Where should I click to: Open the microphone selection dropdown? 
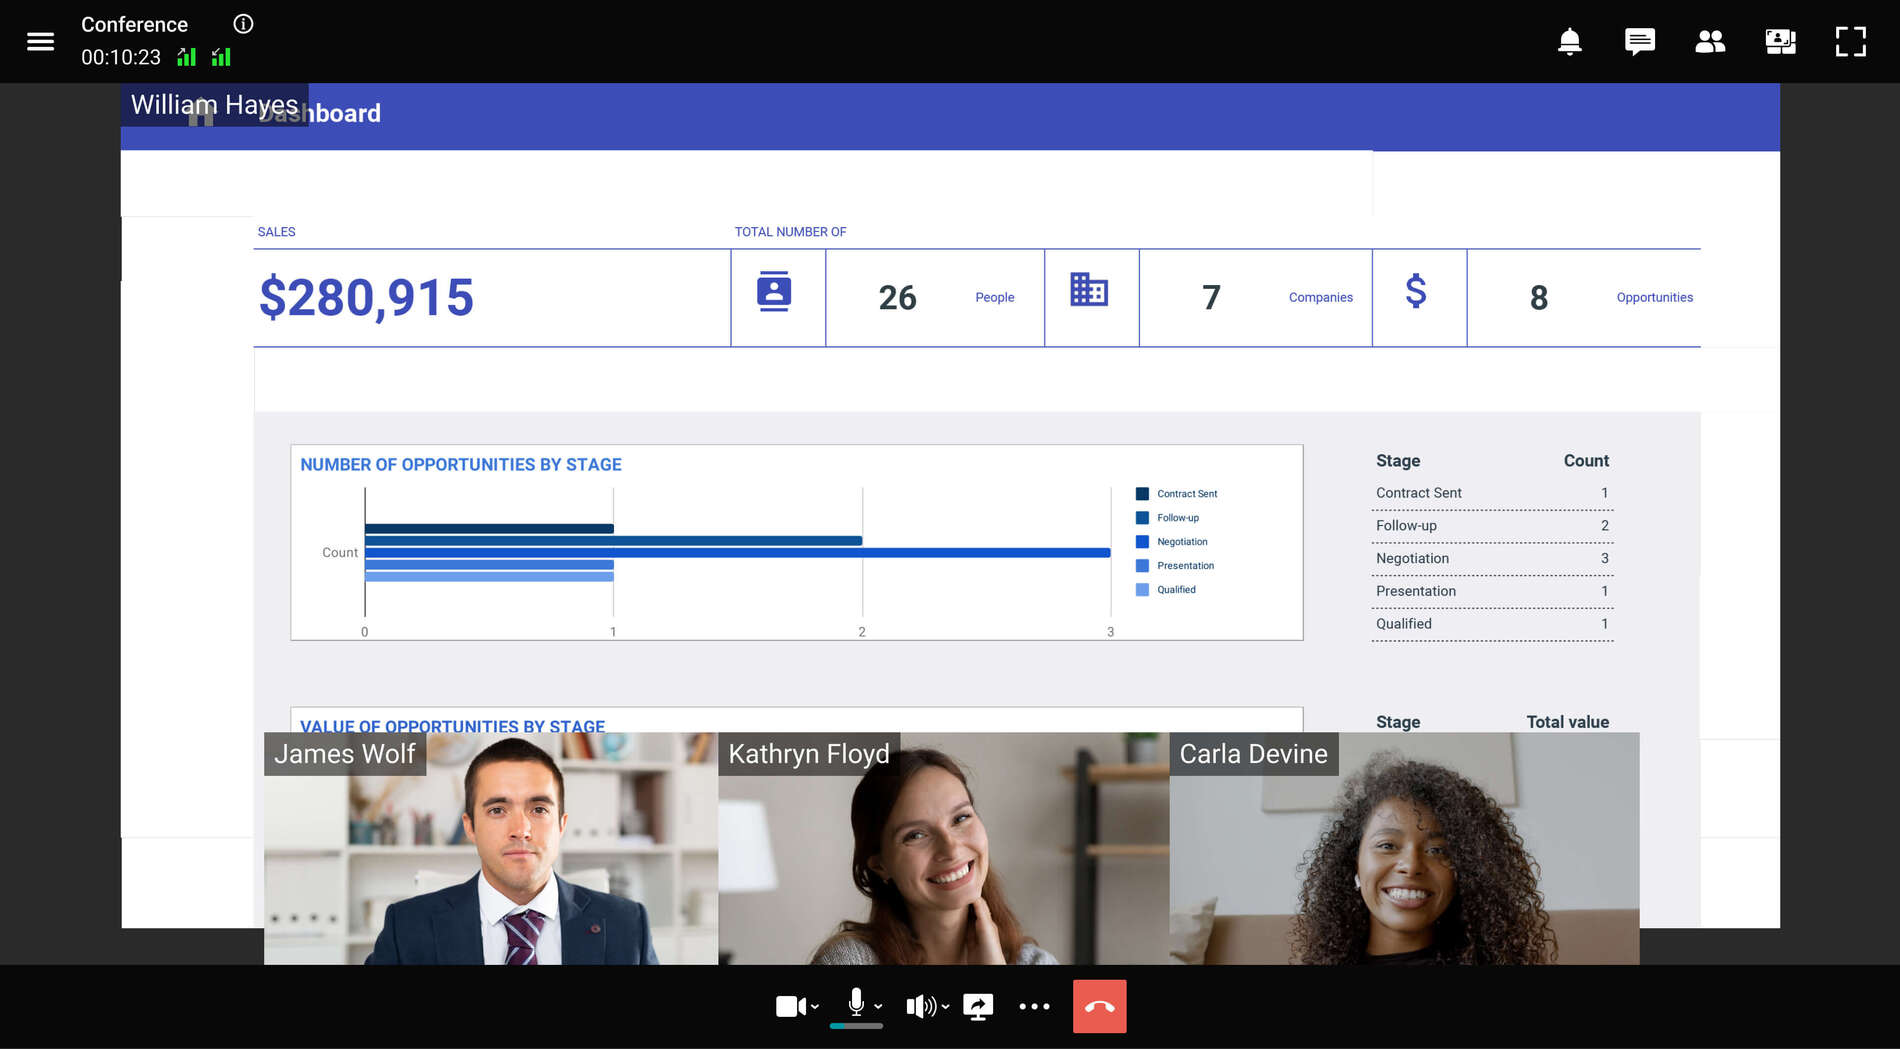878,1008
